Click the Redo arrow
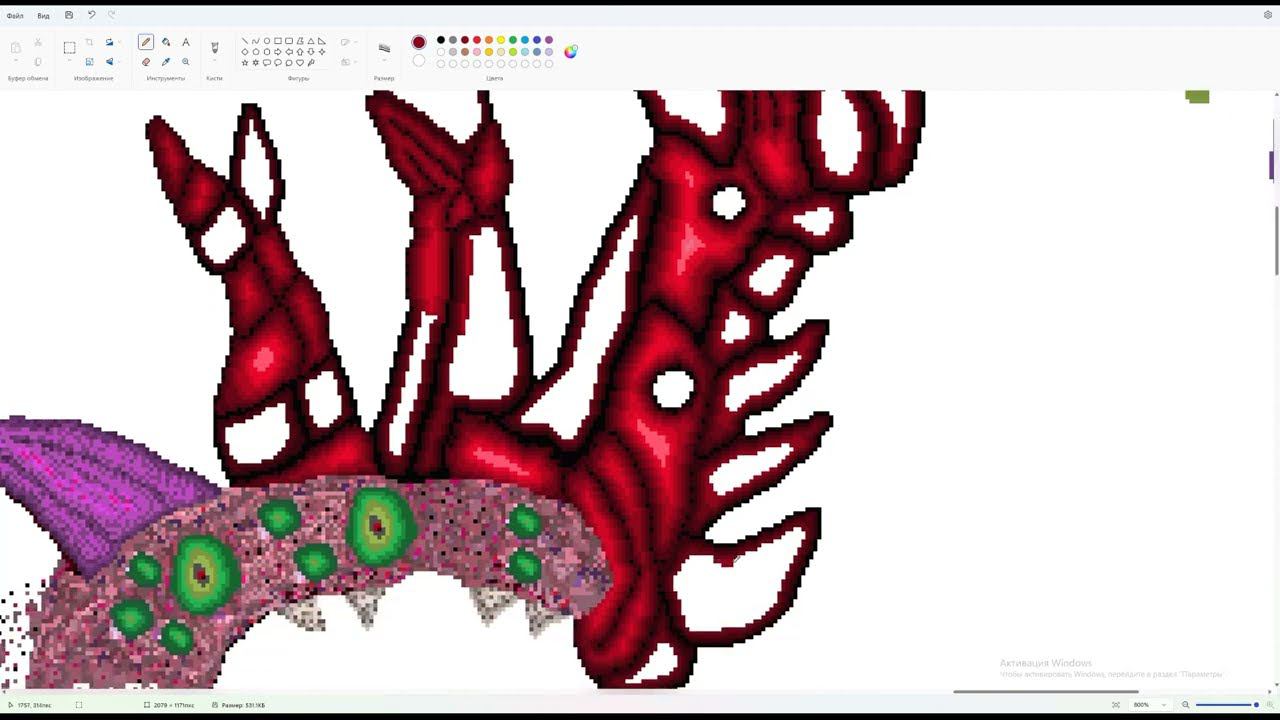This screenshot has width=1280, height=720. click(x=111, y=15)
